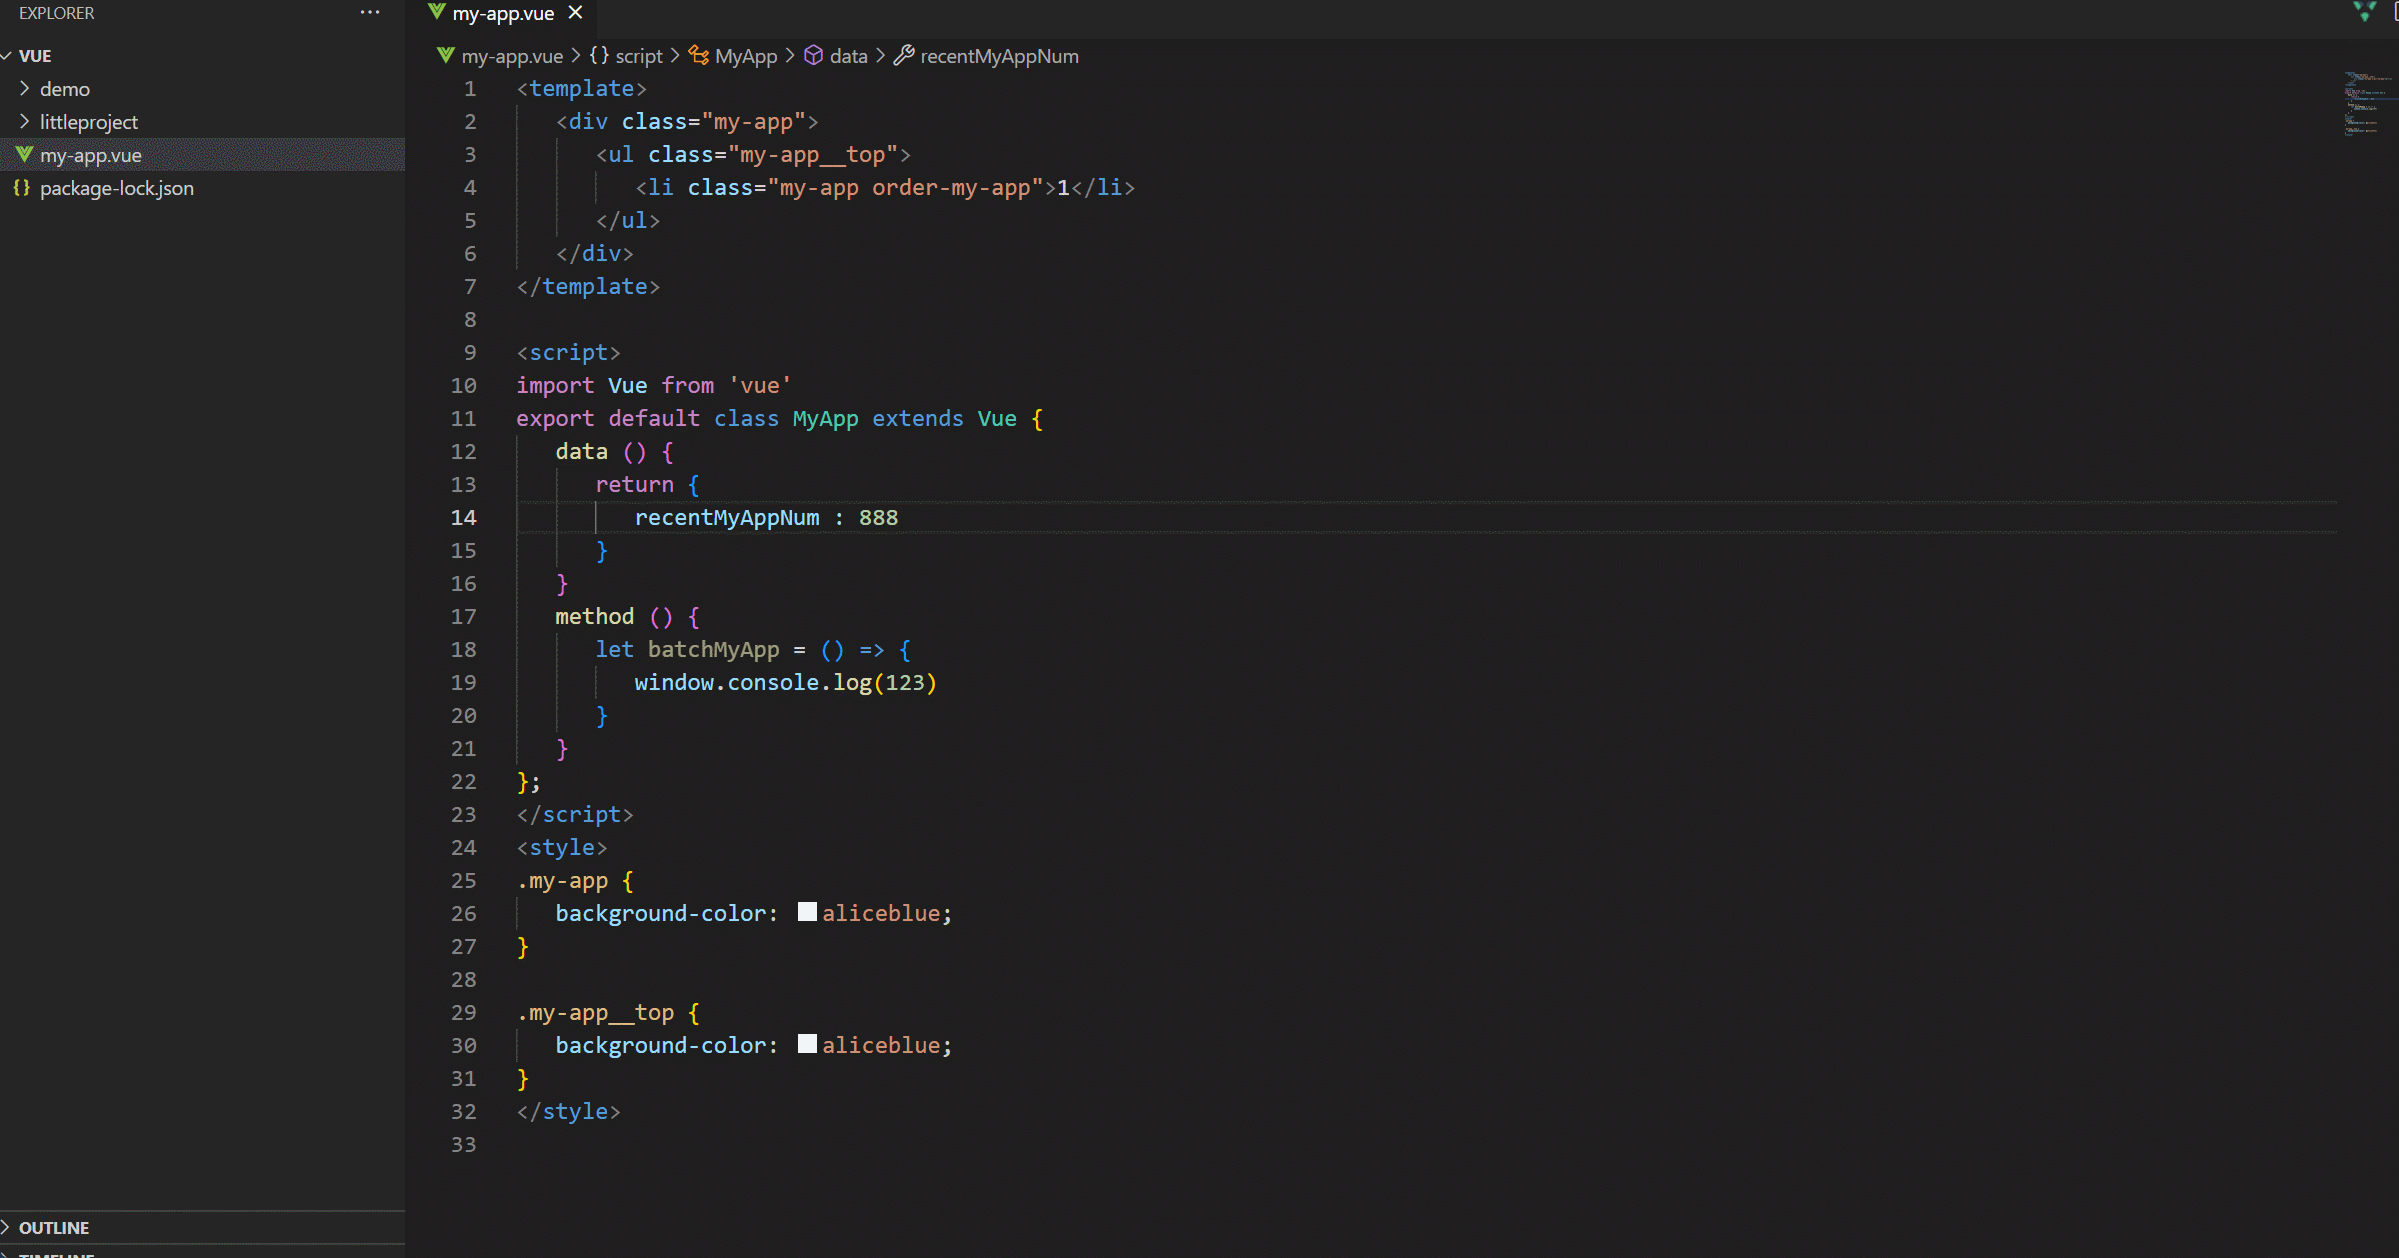The width and height of the screenshot is (2399, 1258).
Task: Click the my-app.vue breadcrumb segment
Action: [x=511, y=56]
